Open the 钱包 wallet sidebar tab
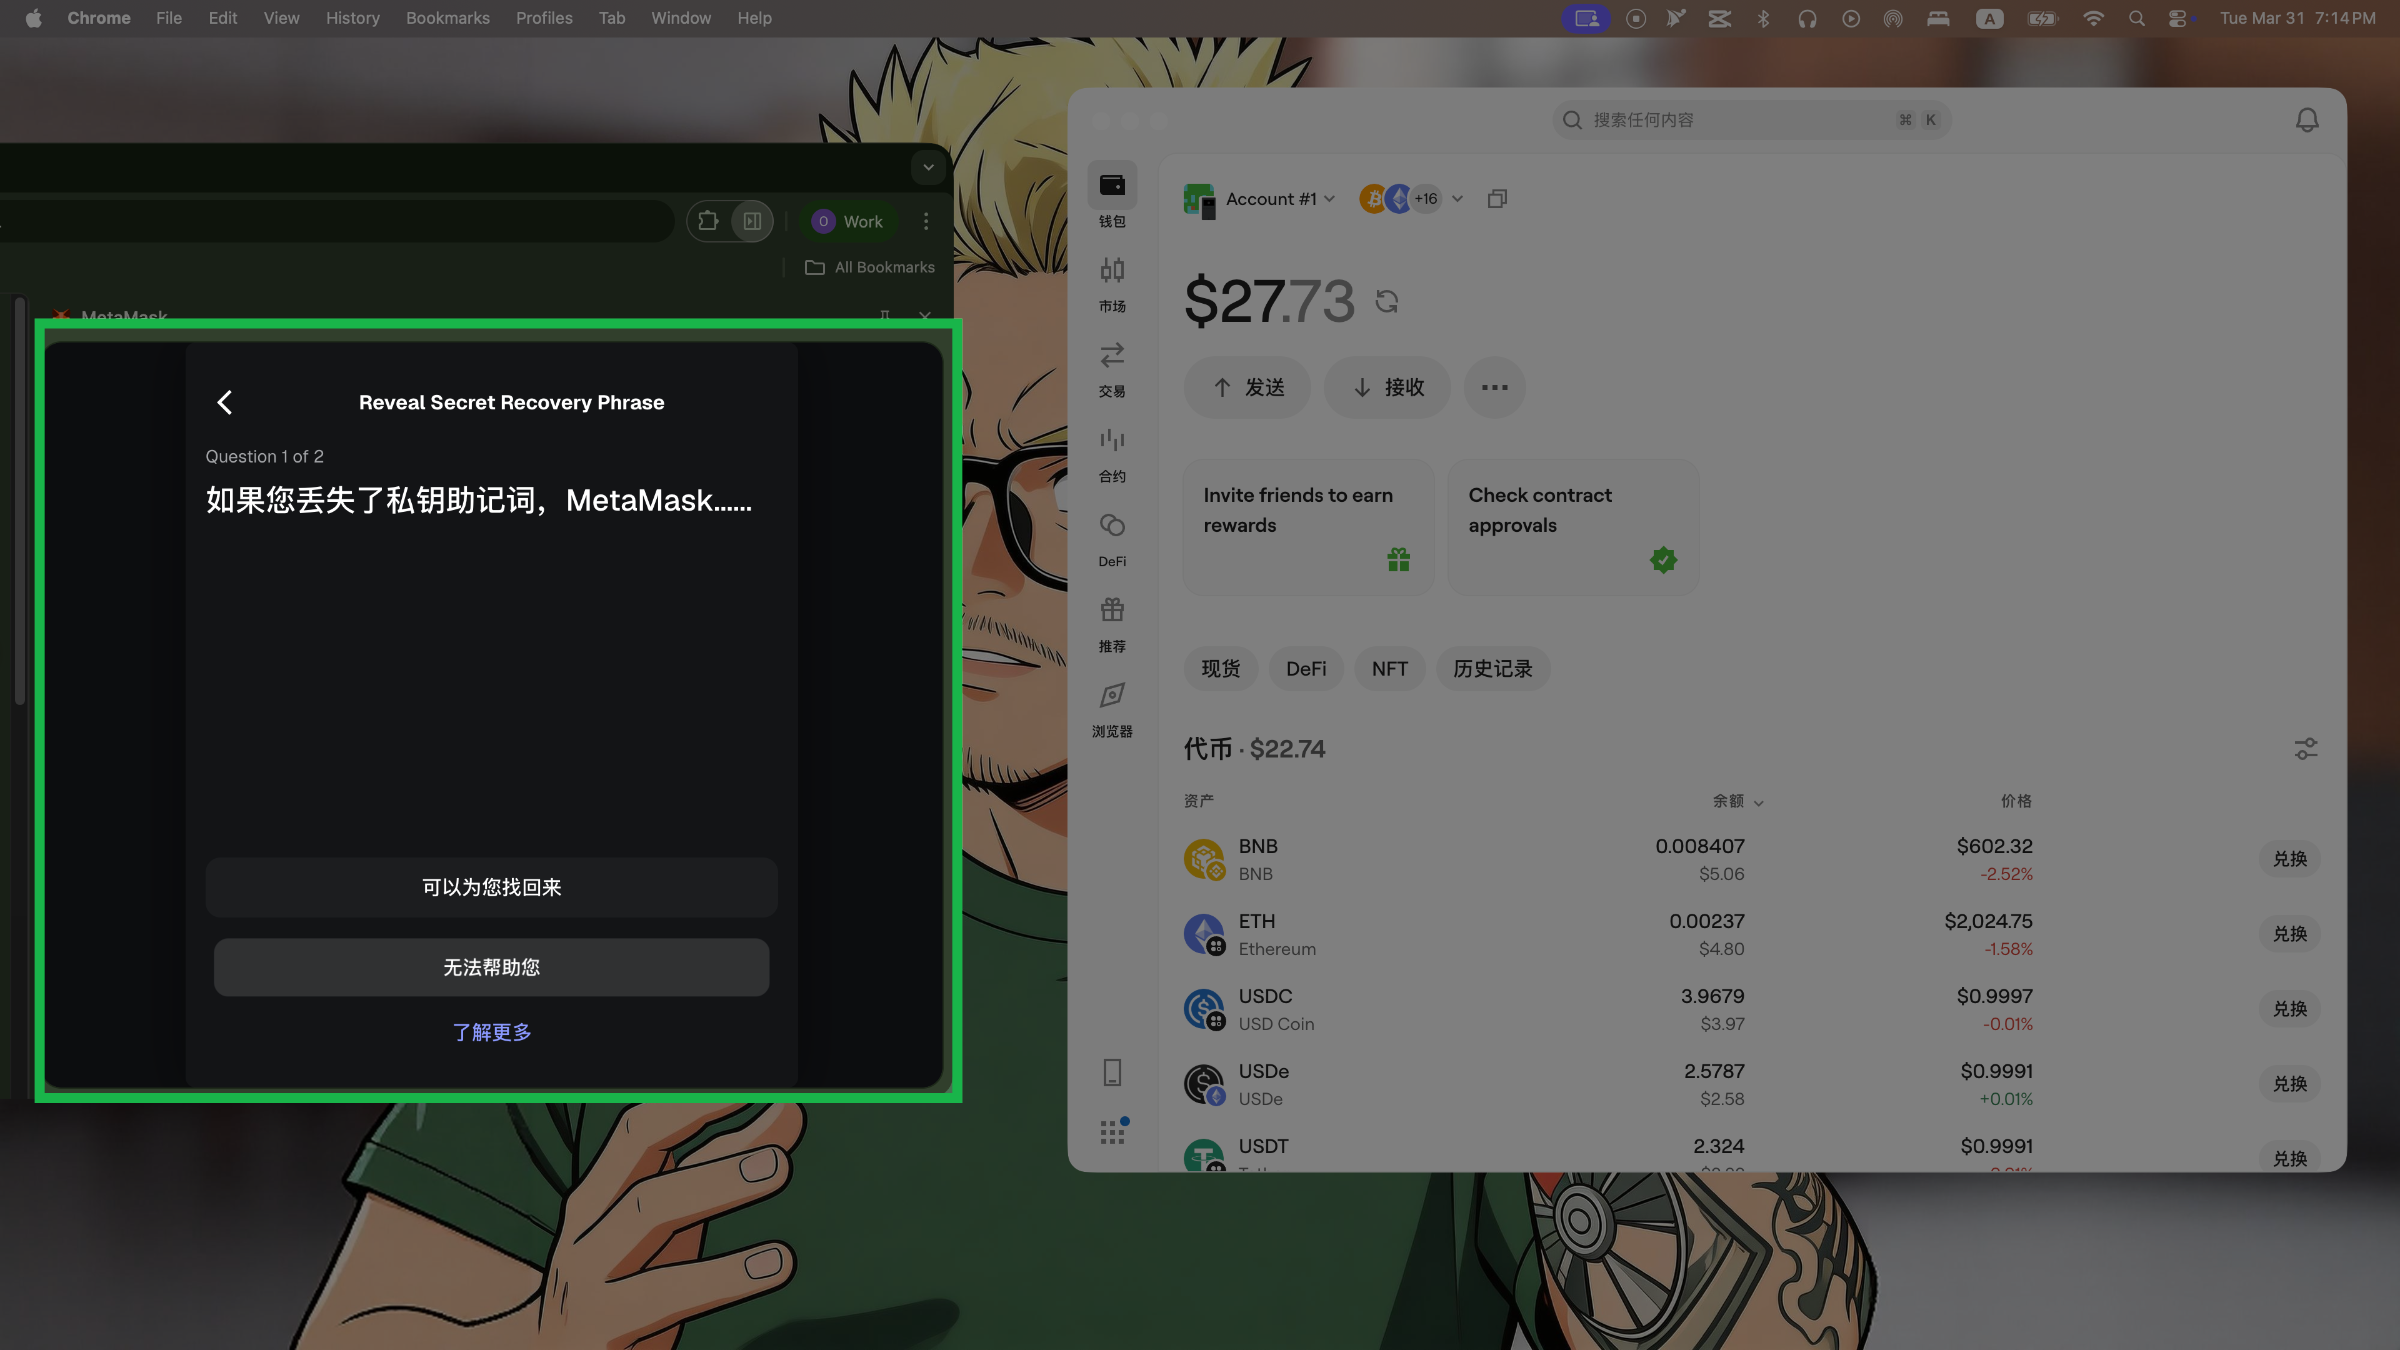2400x1350 pixels. tap(1112, 196)
